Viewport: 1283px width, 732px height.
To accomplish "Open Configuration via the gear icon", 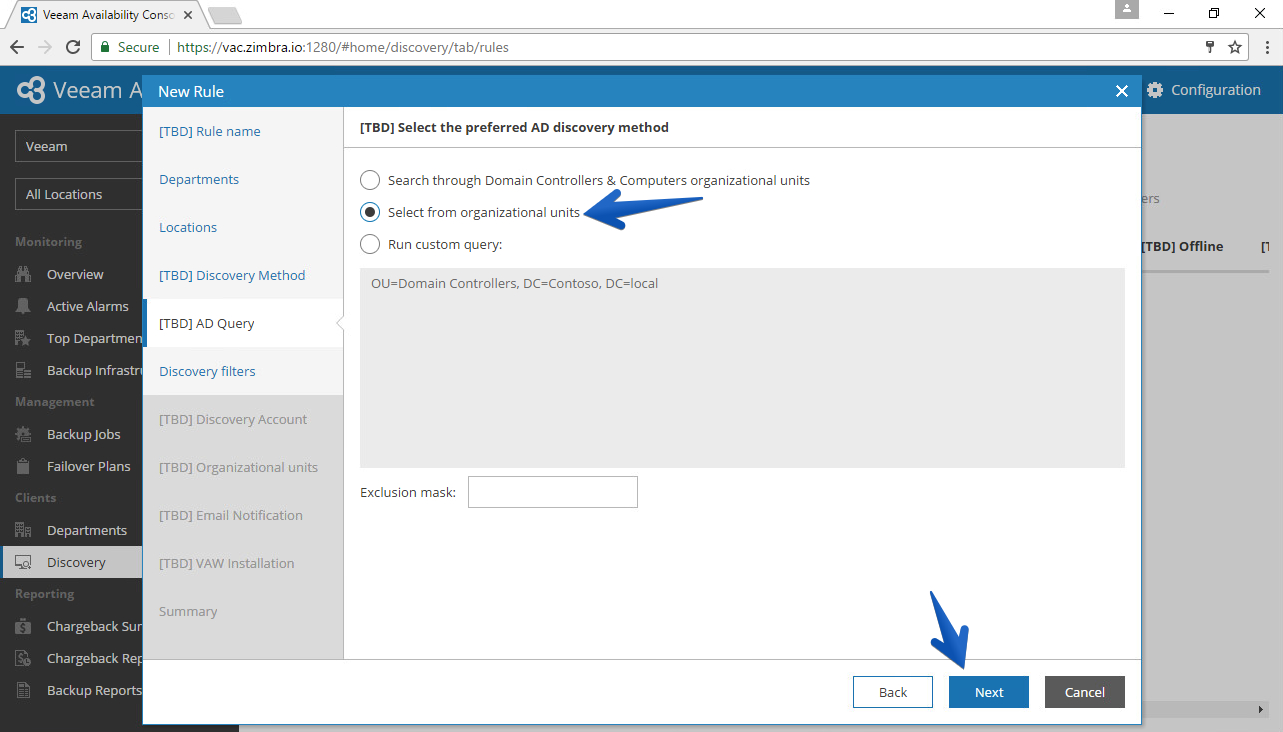I will (x=1155, y=90).
